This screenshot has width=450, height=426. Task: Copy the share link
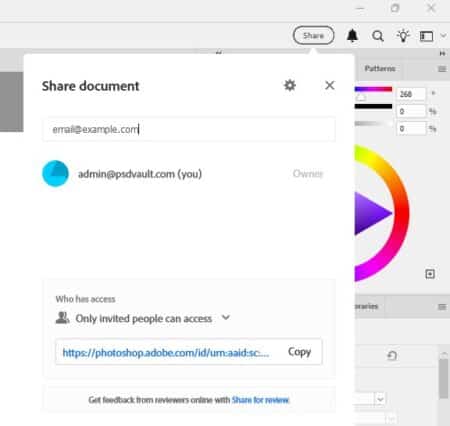(299, 352)
